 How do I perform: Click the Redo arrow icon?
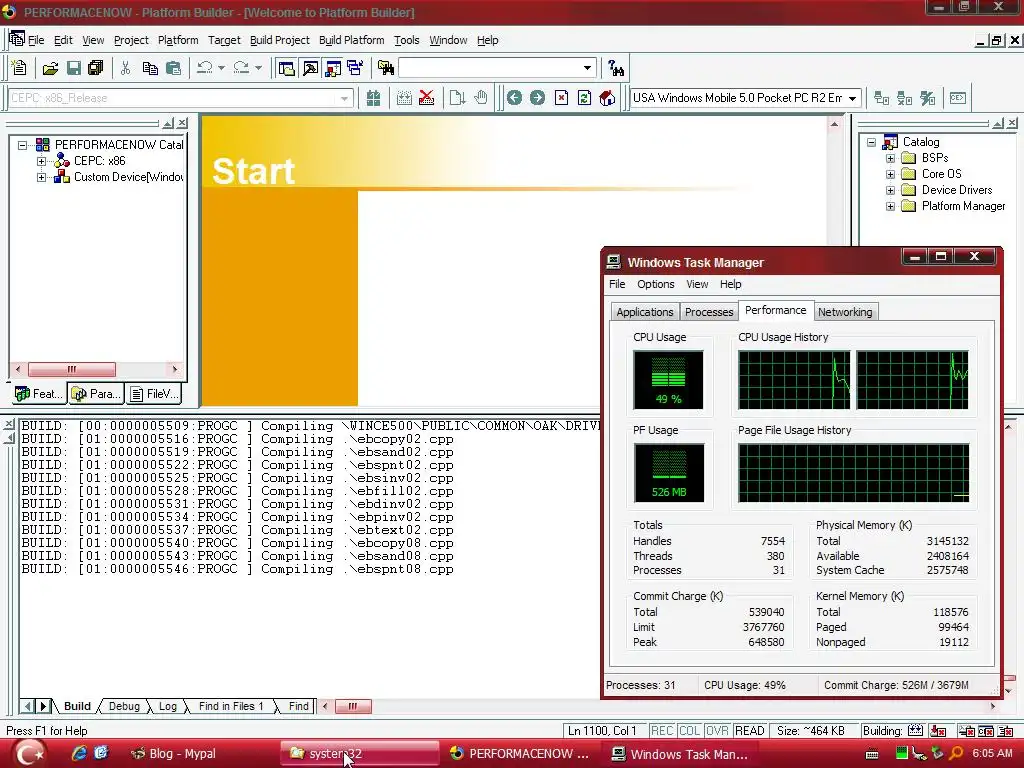(x=241, y=68)
